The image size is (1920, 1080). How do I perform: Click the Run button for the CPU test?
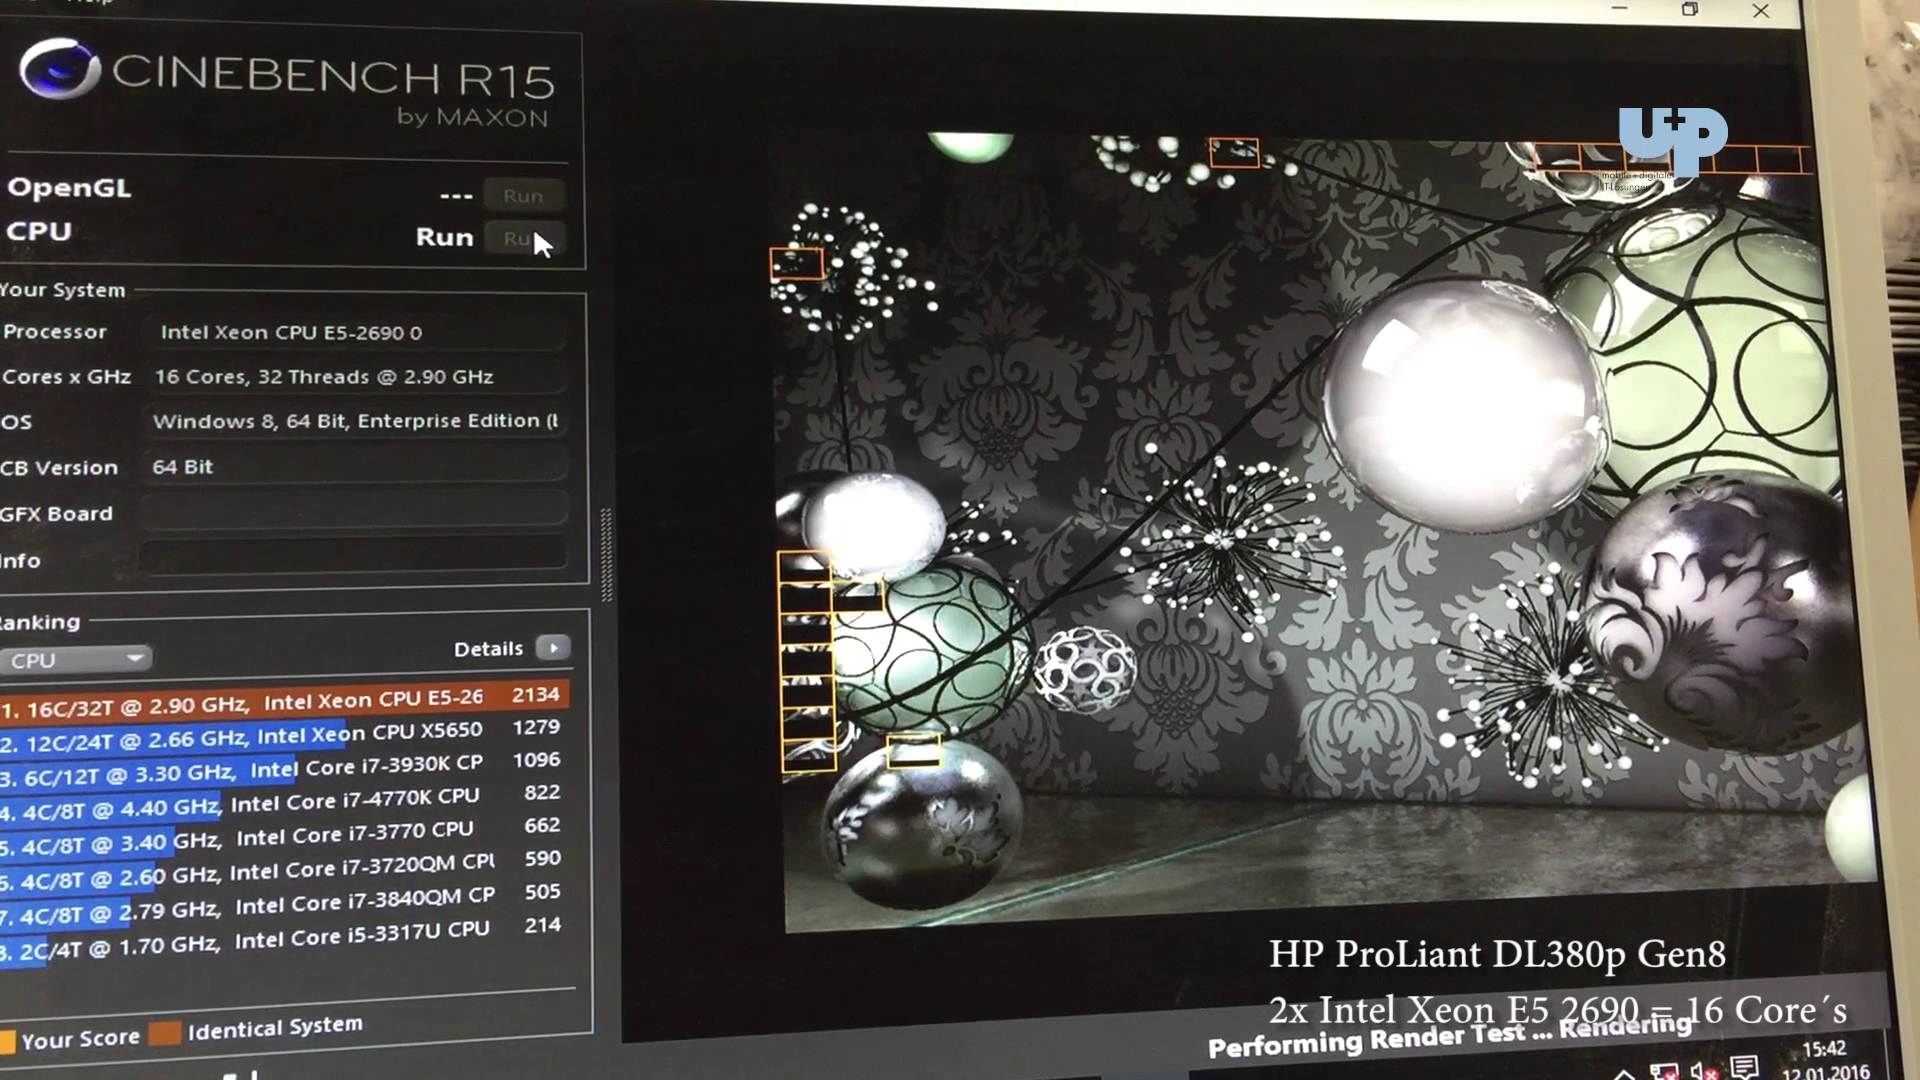tap(523, 239)
